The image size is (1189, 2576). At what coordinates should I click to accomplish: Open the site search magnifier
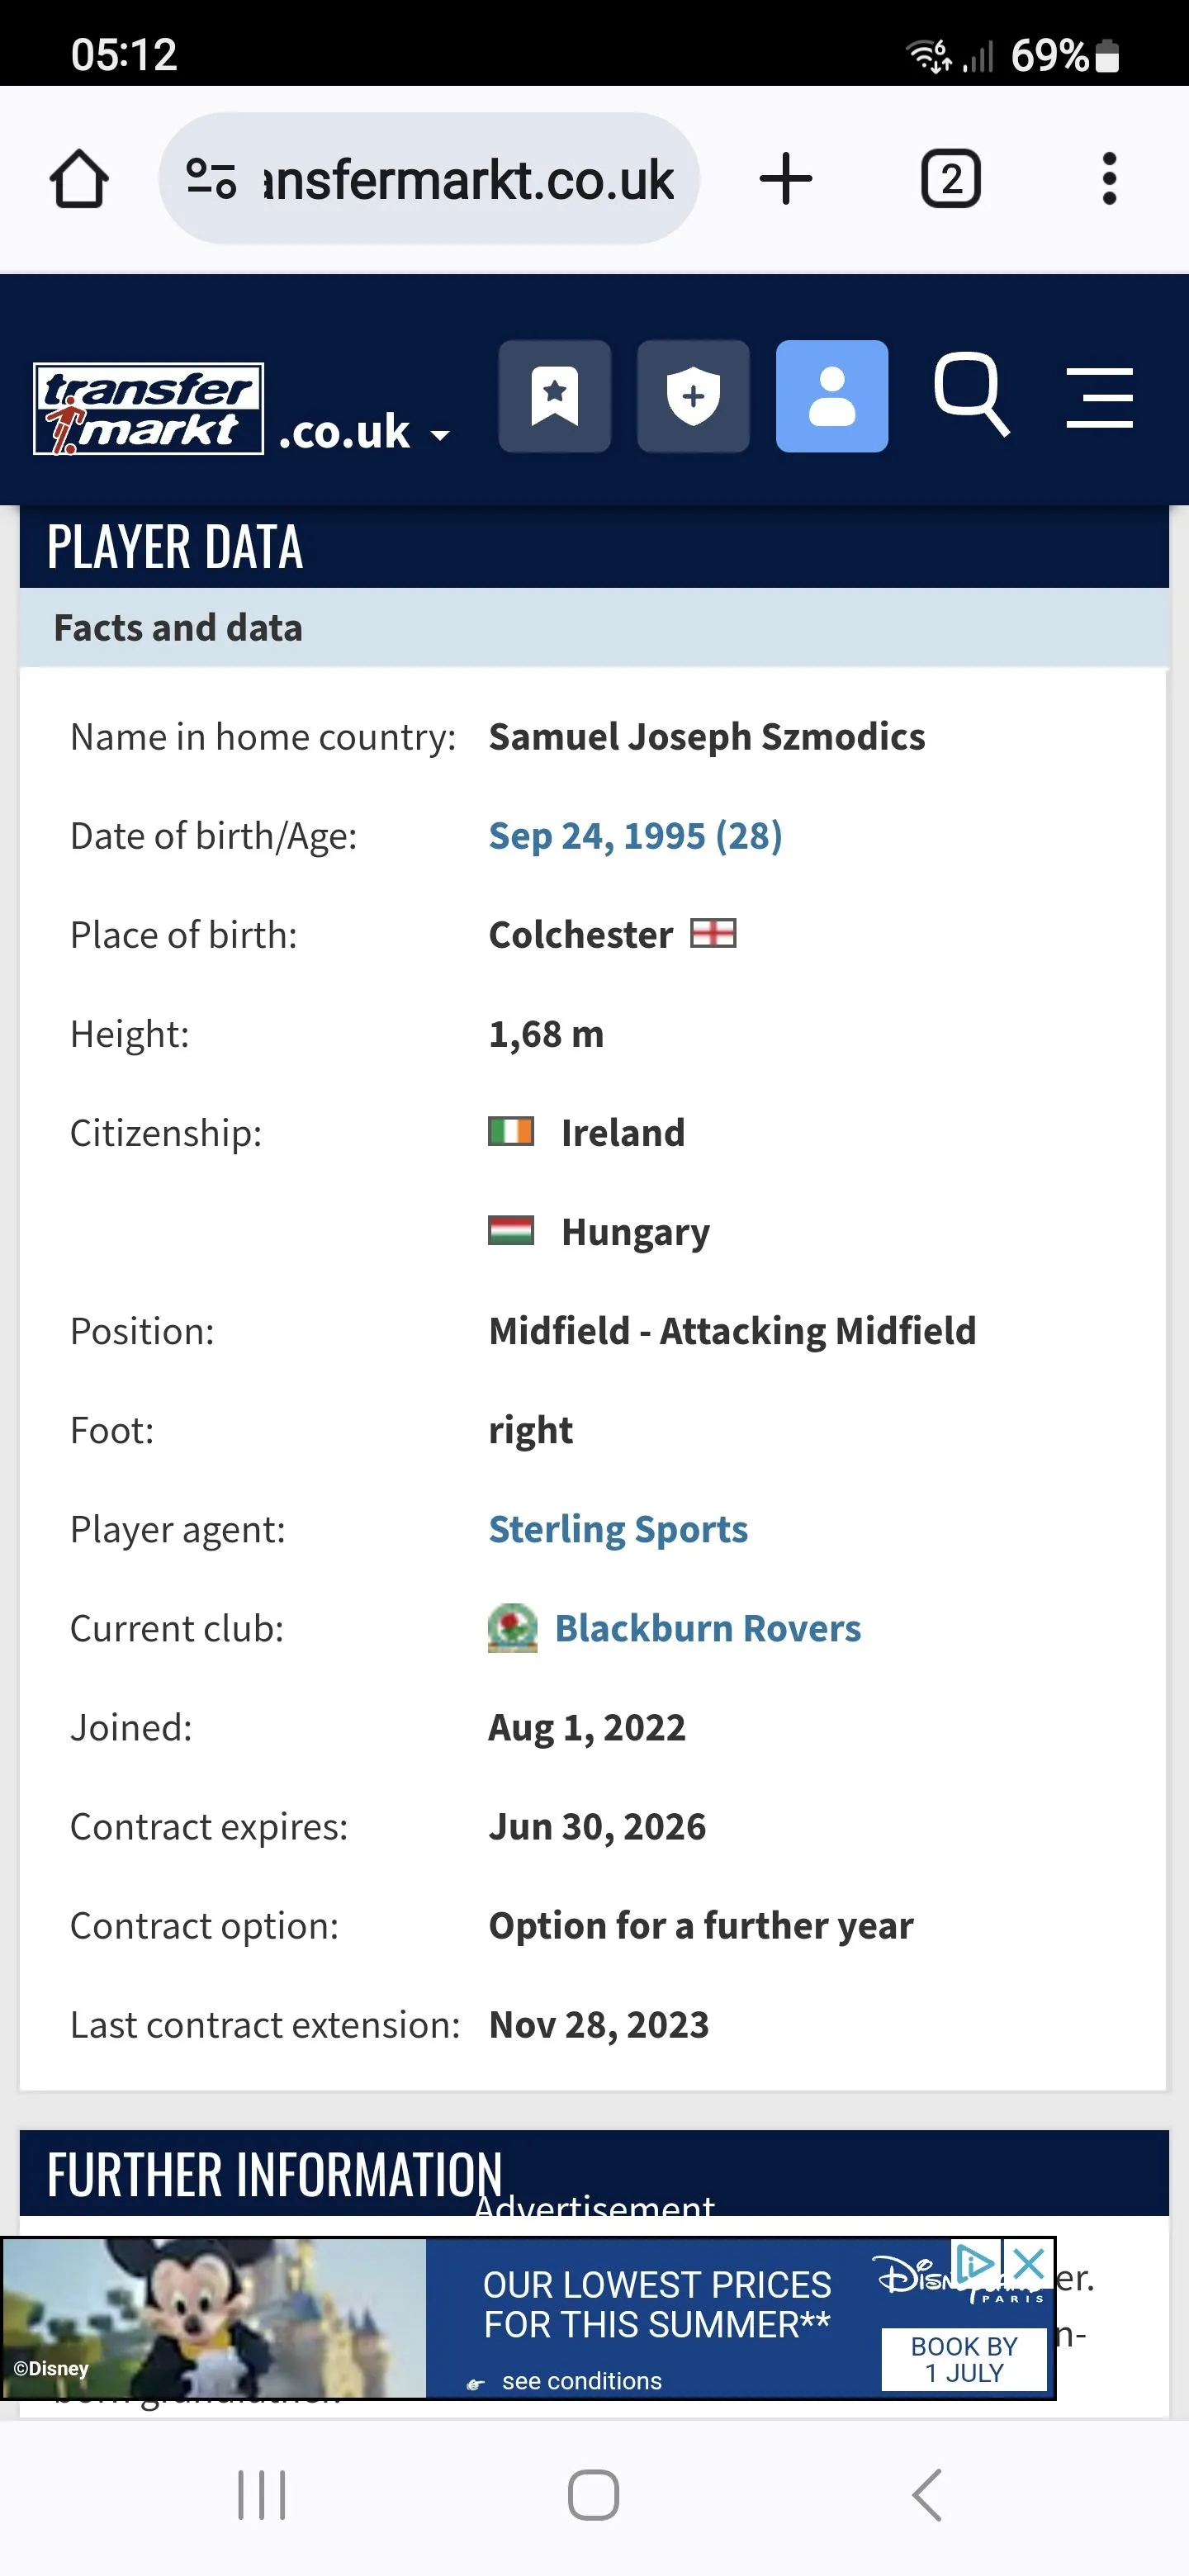click(x=970, y=395)
